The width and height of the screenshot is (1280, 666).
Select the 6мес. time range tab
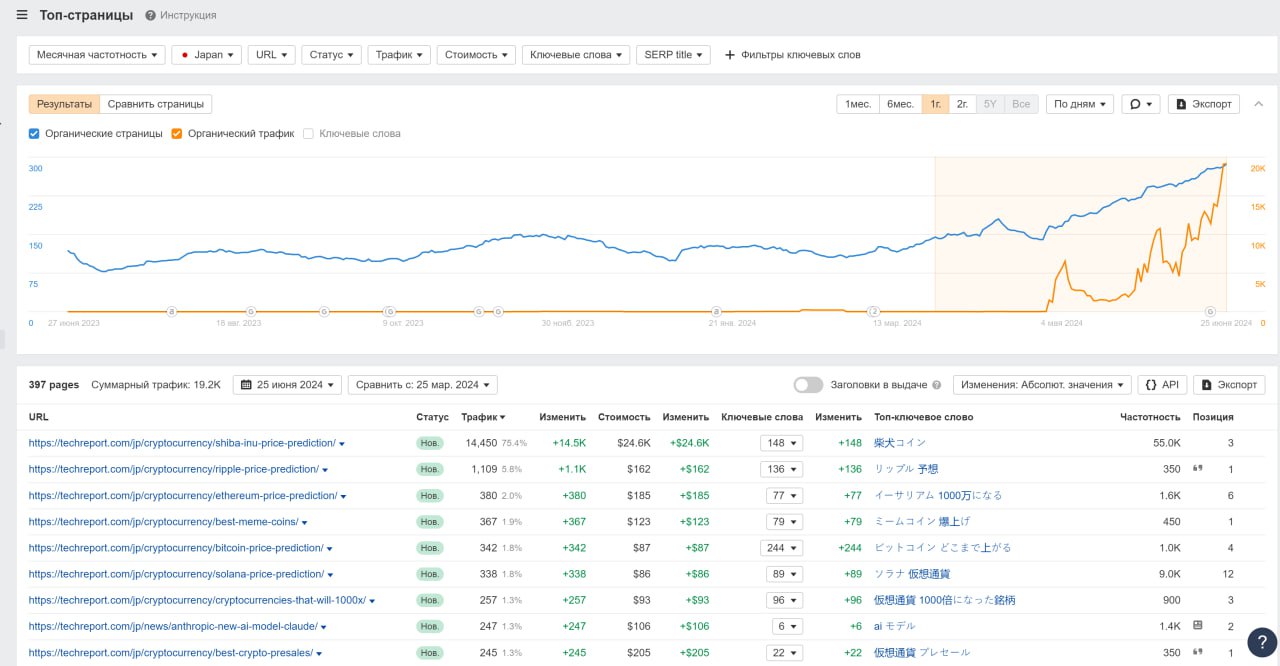(x=900, y=104)
